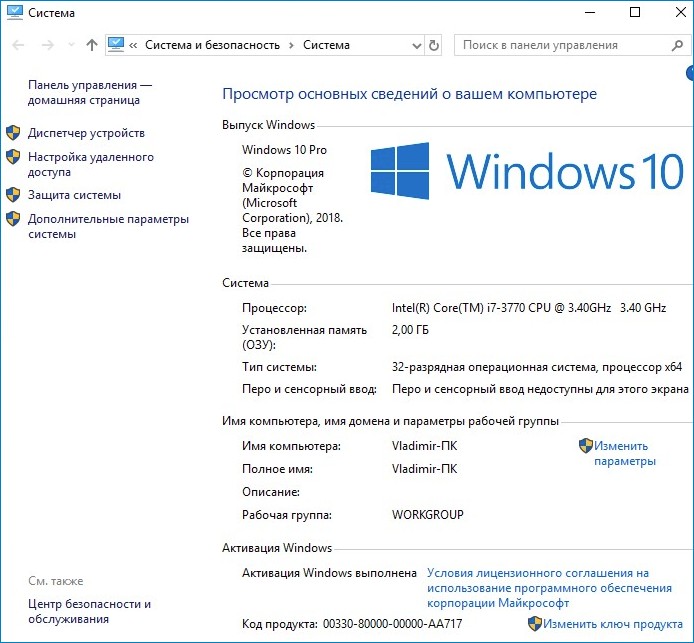Click the installed memory value '2,00 ГБ'

click(410, 330)
